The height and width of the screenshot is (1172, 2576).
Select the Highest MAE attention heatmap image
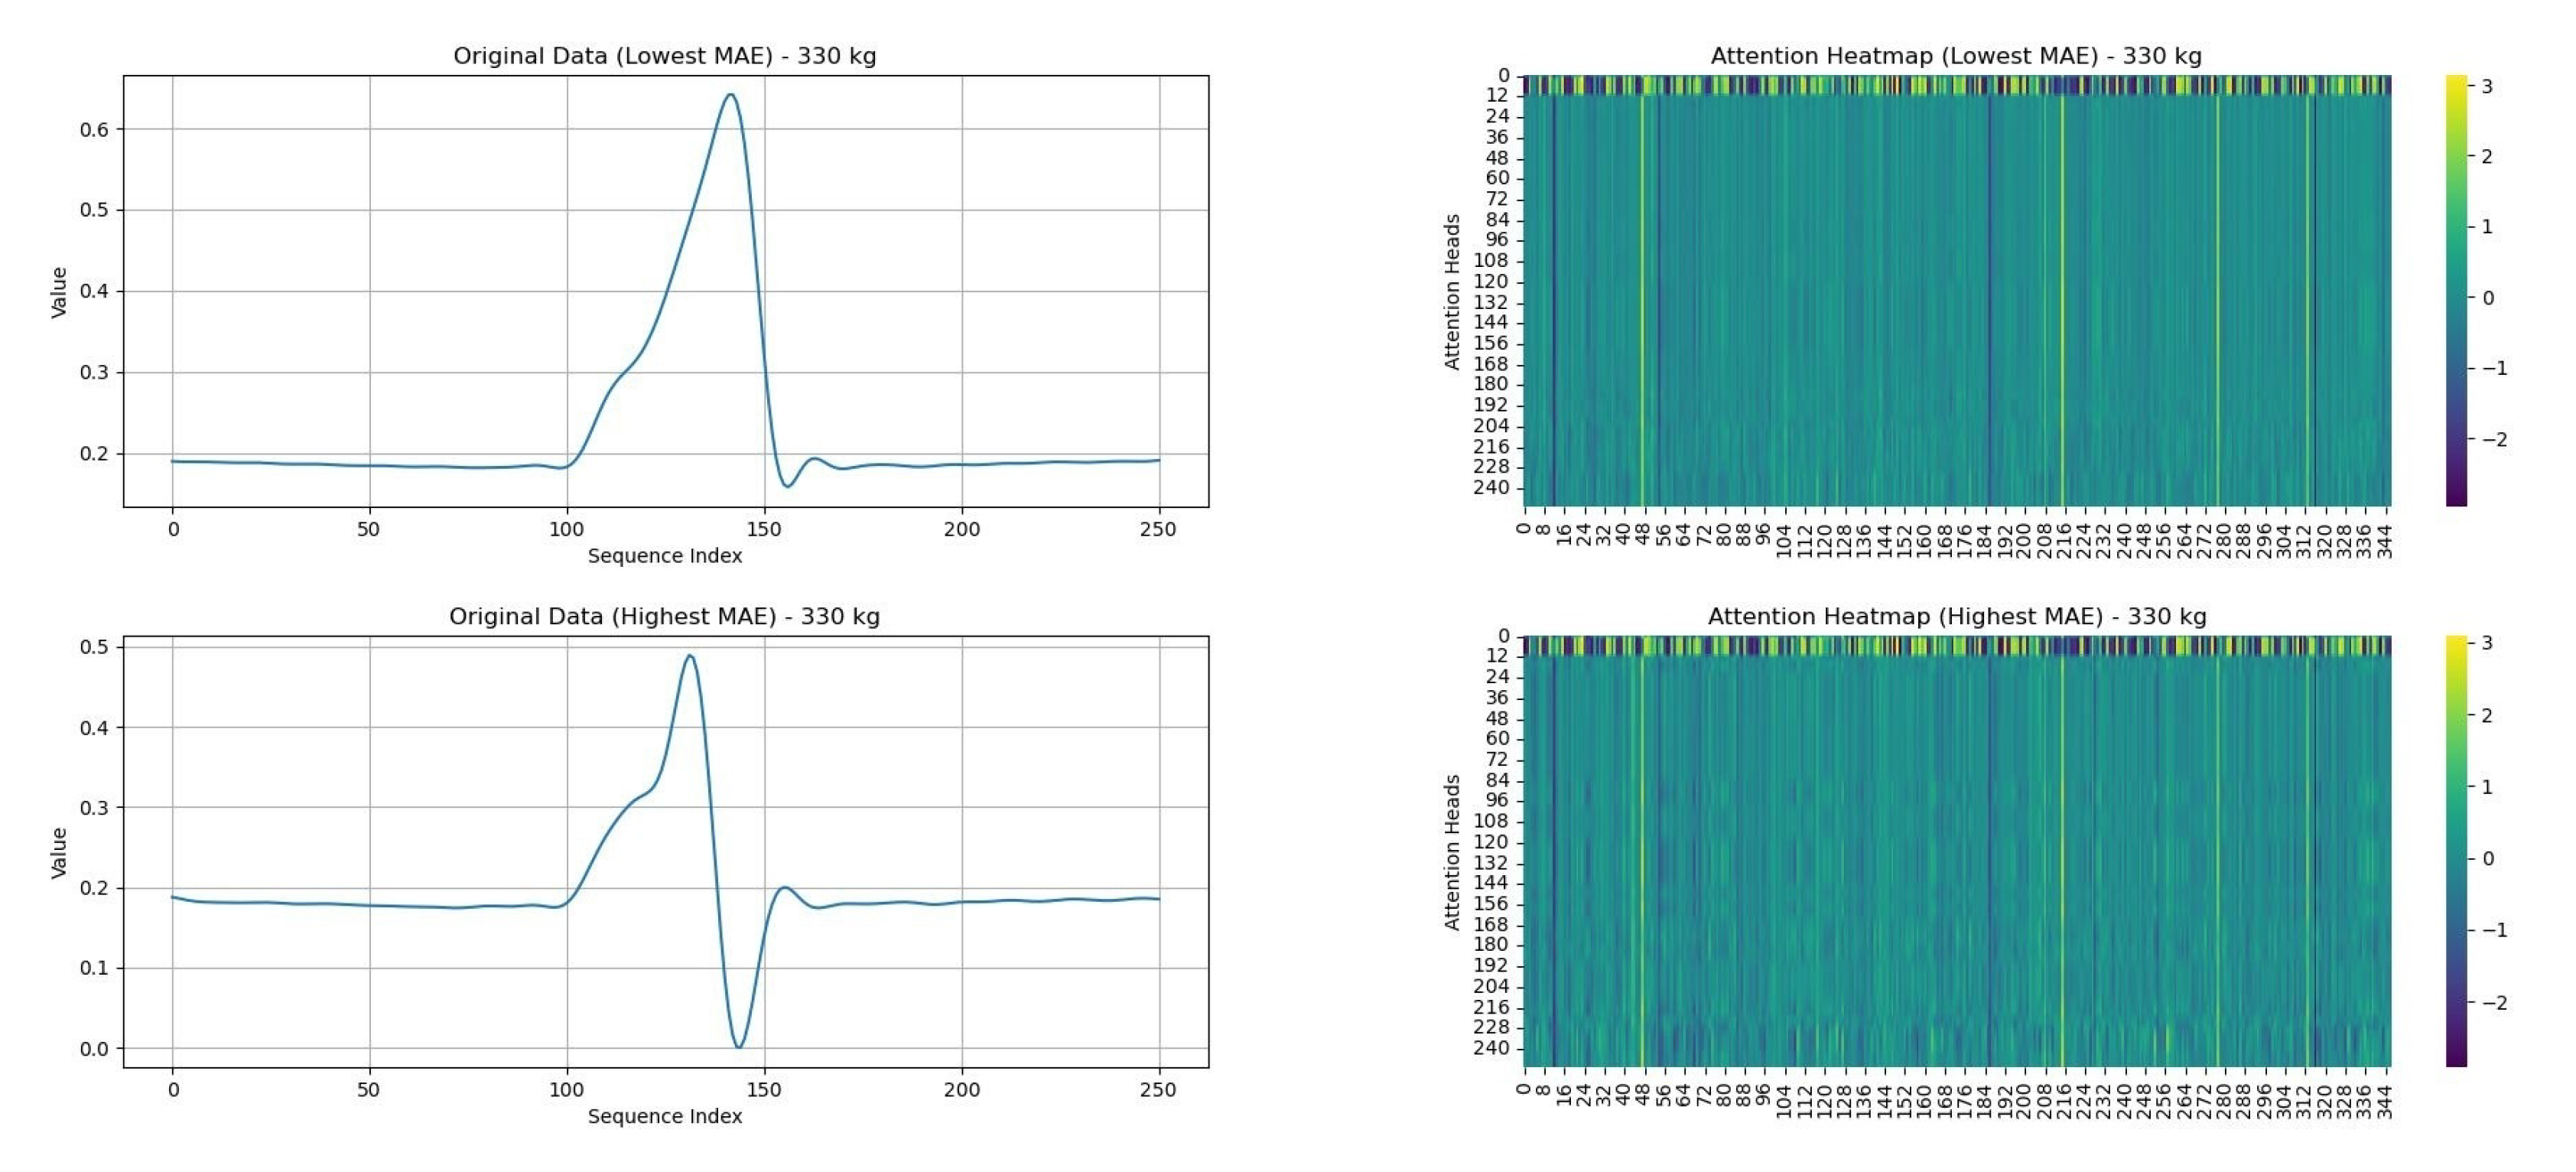tap(1956, 851)
